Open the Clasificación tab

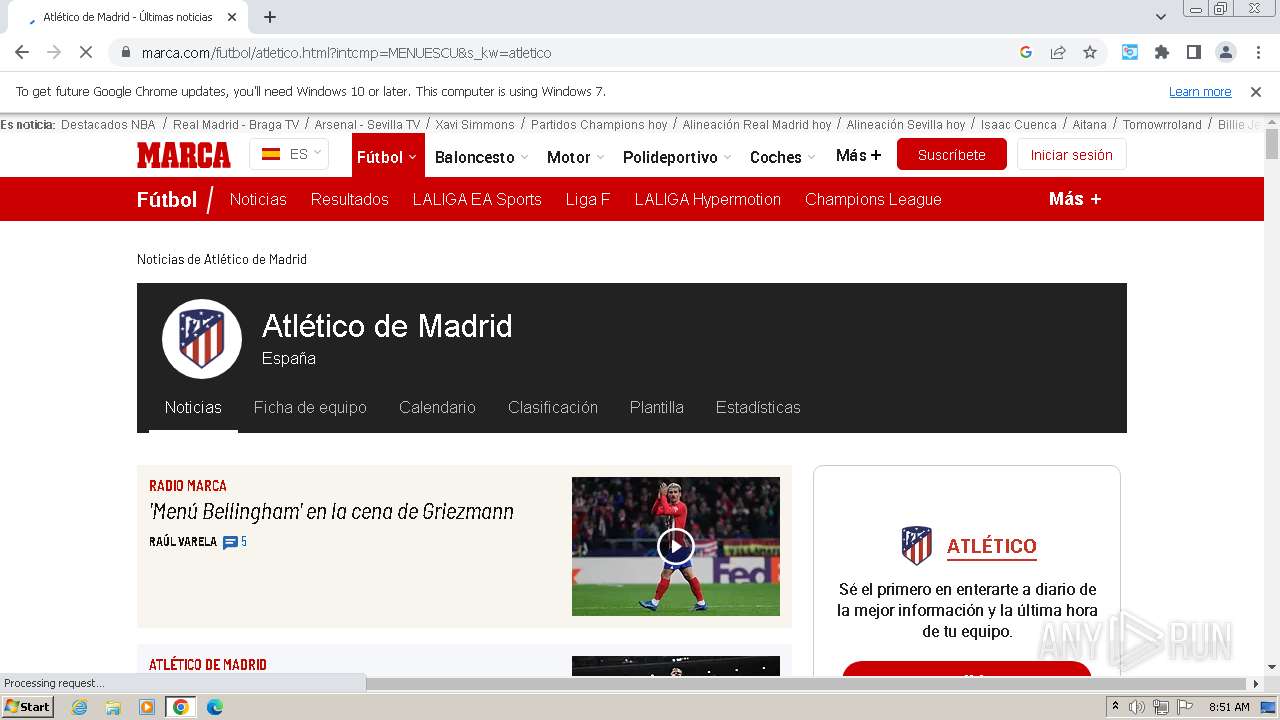point(553,407)
